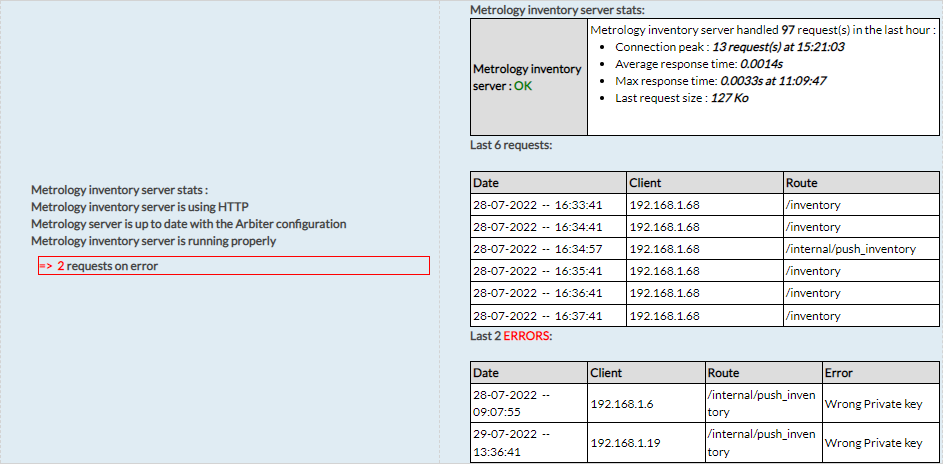Click the 29-07-2022 13:36:41 error date
The width and height of the screenshot is (943, 464).
511,442
